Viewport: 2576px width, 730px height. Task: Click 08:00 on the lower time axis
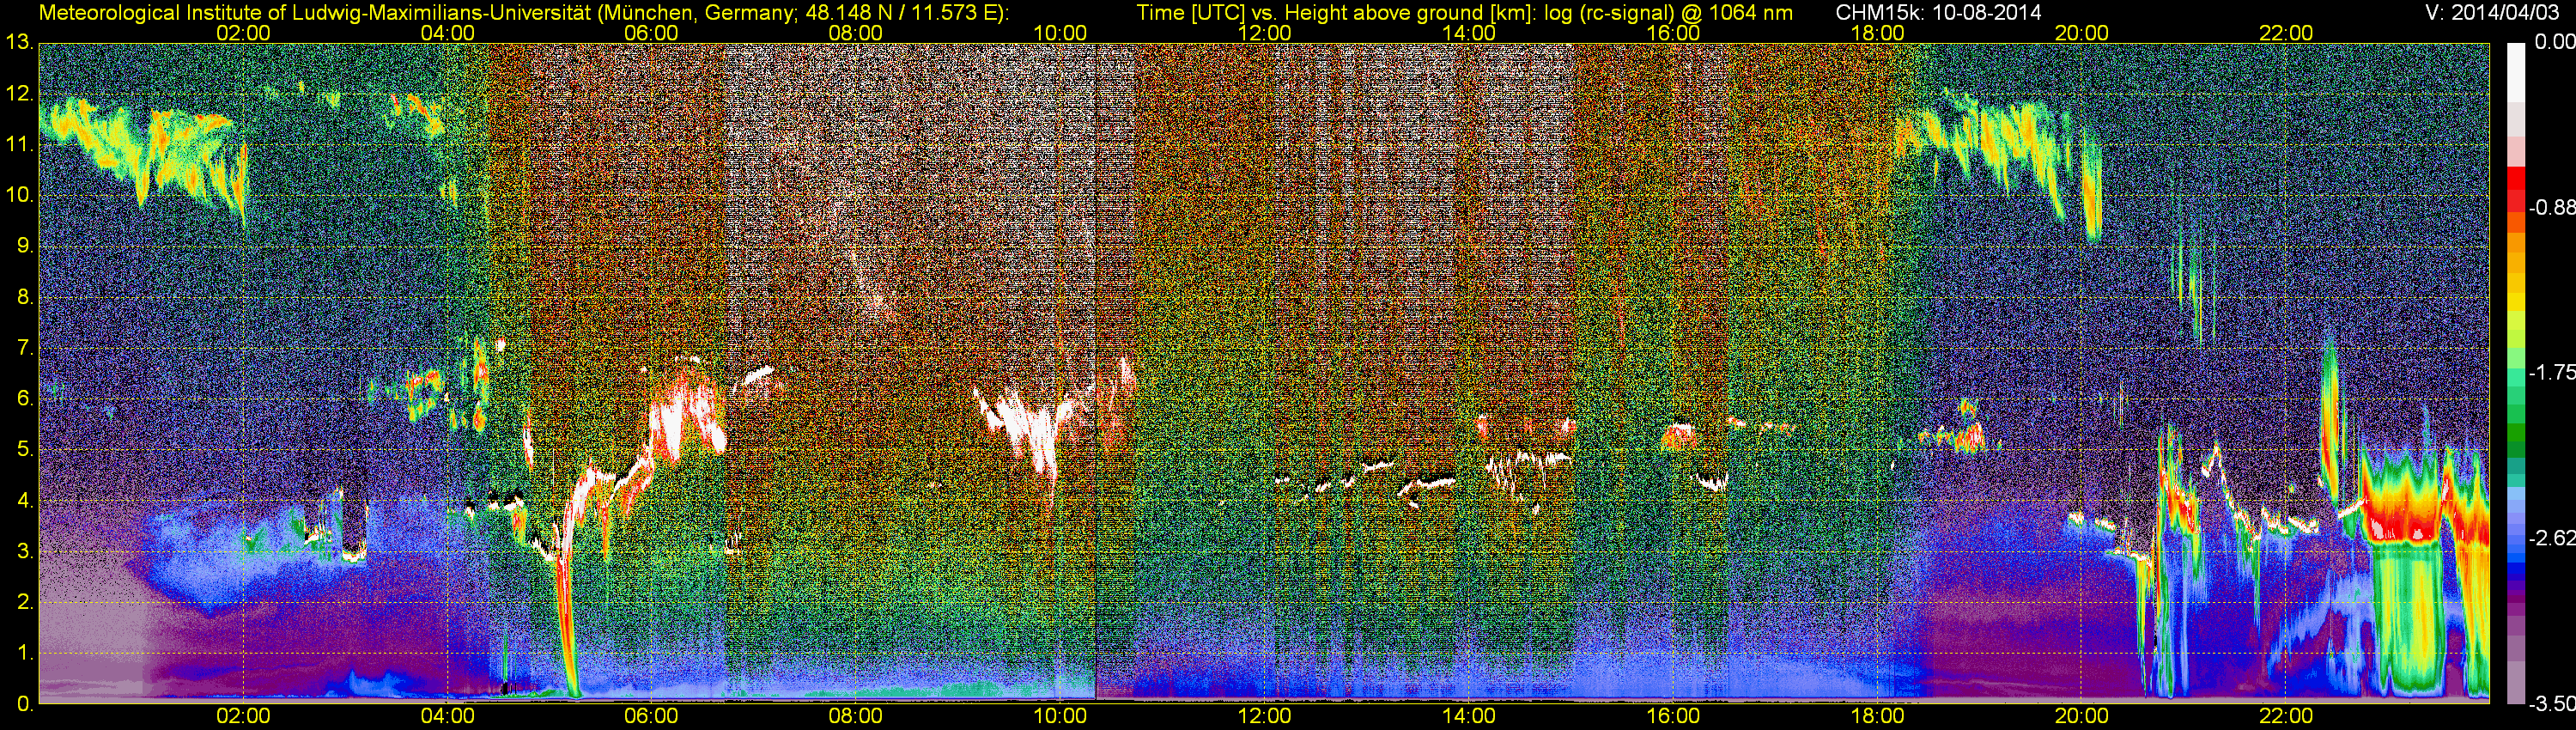tap(856, 716)
